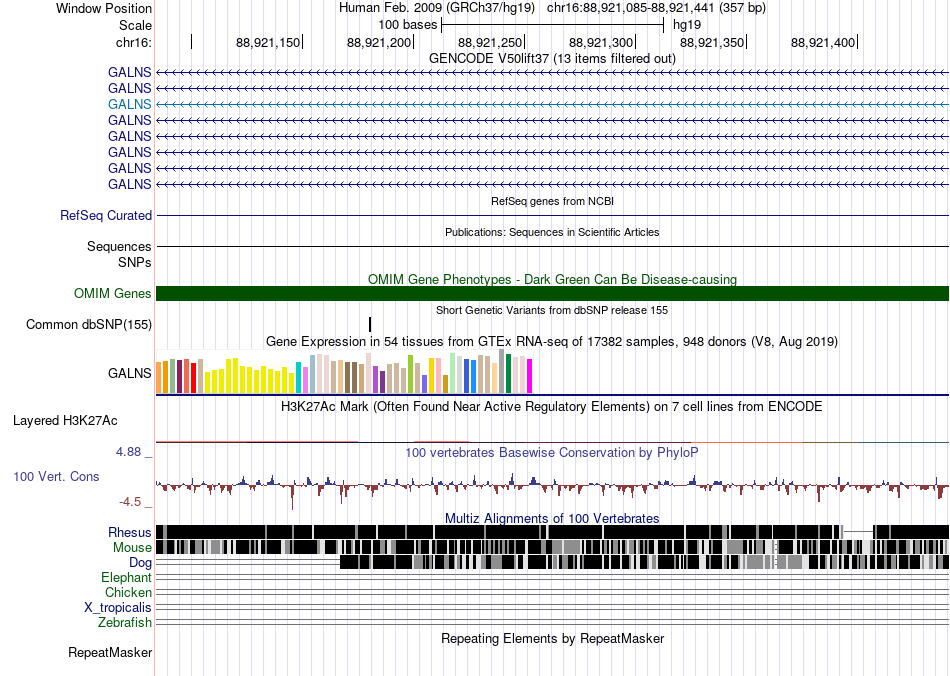Click the Multiz Alignments of 100 Vertebrates title
The image size is (950, 676).
click(552, 519)
